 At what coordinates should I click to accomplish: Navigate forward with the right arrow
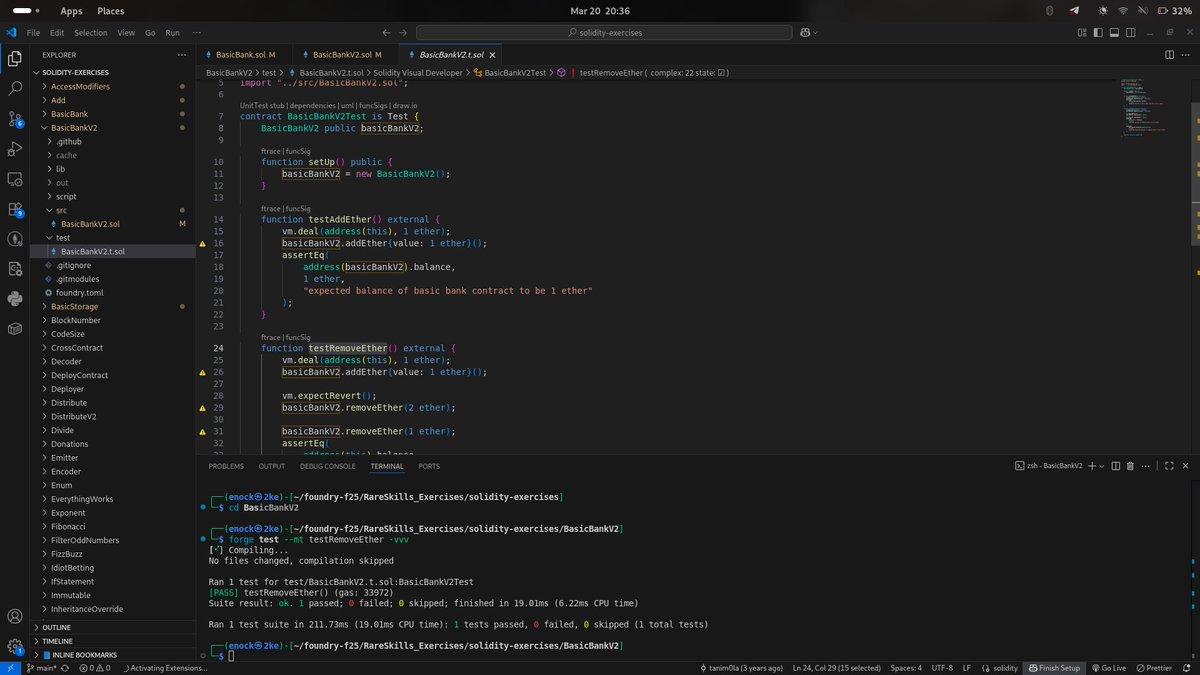(x=402, y=32)
